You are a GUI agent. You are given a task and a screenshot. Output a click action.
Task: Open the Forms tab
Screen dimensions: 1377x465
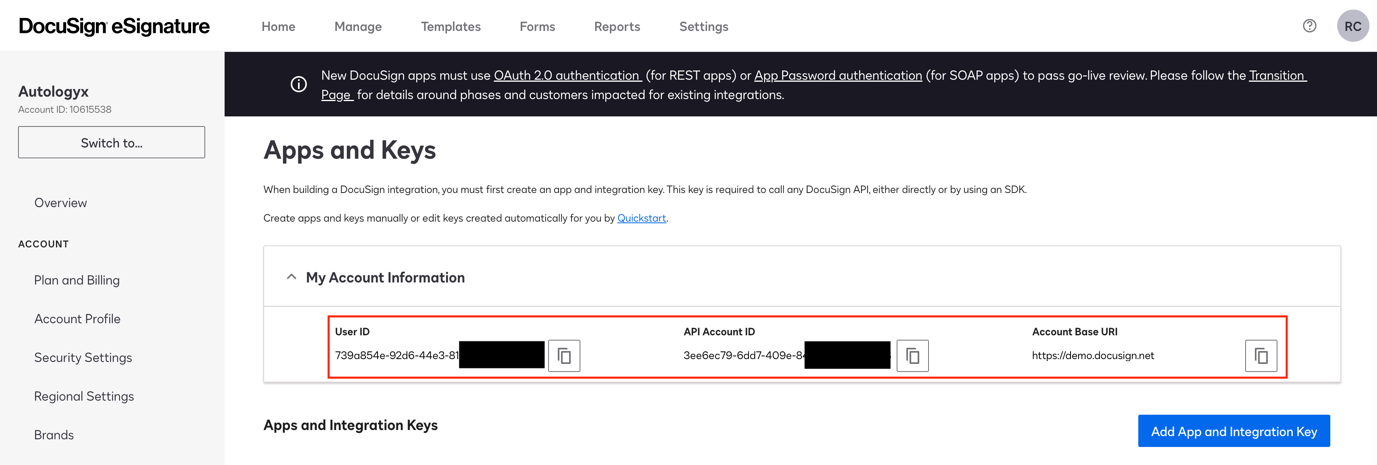[537, 27]
